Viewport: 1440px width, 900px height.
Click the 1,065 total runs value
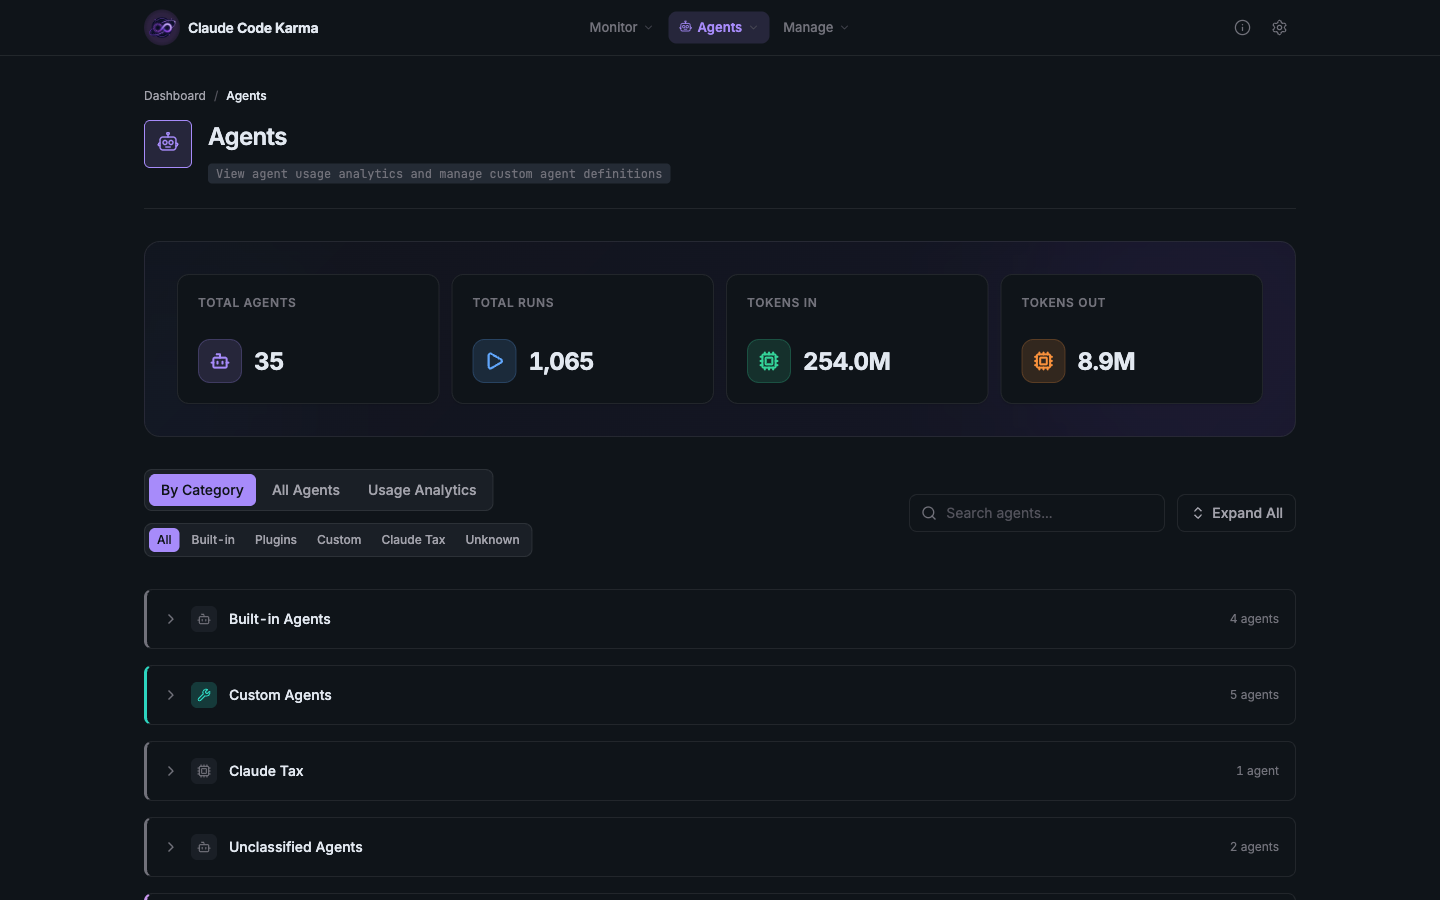[x=561, y=361]
